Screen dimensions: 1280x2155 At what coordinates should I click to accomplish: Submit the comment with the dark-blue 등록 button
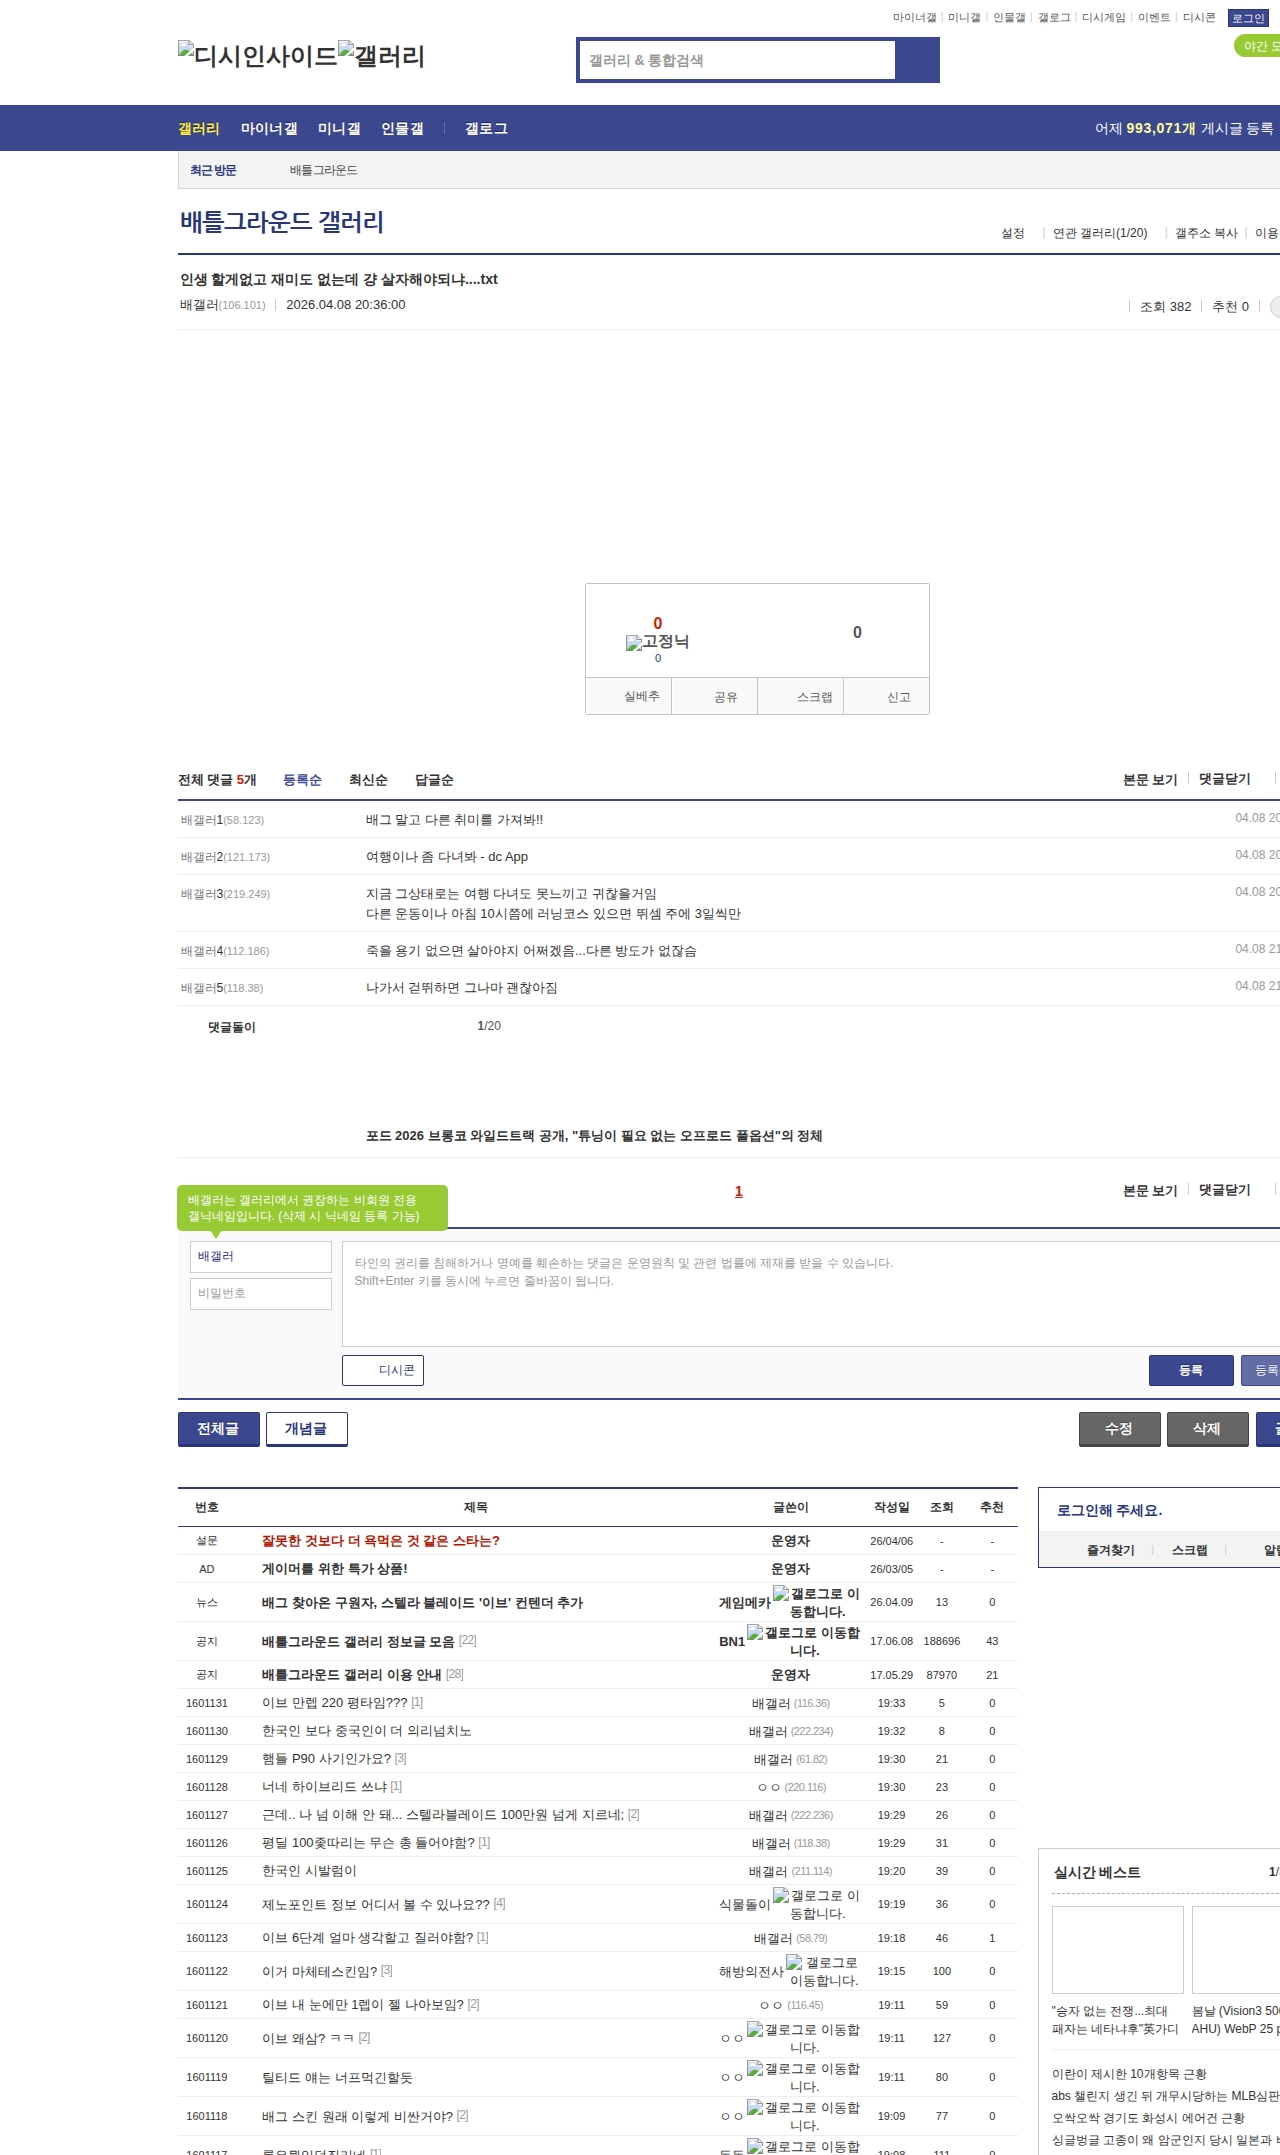click(x=1191, y=1370)
